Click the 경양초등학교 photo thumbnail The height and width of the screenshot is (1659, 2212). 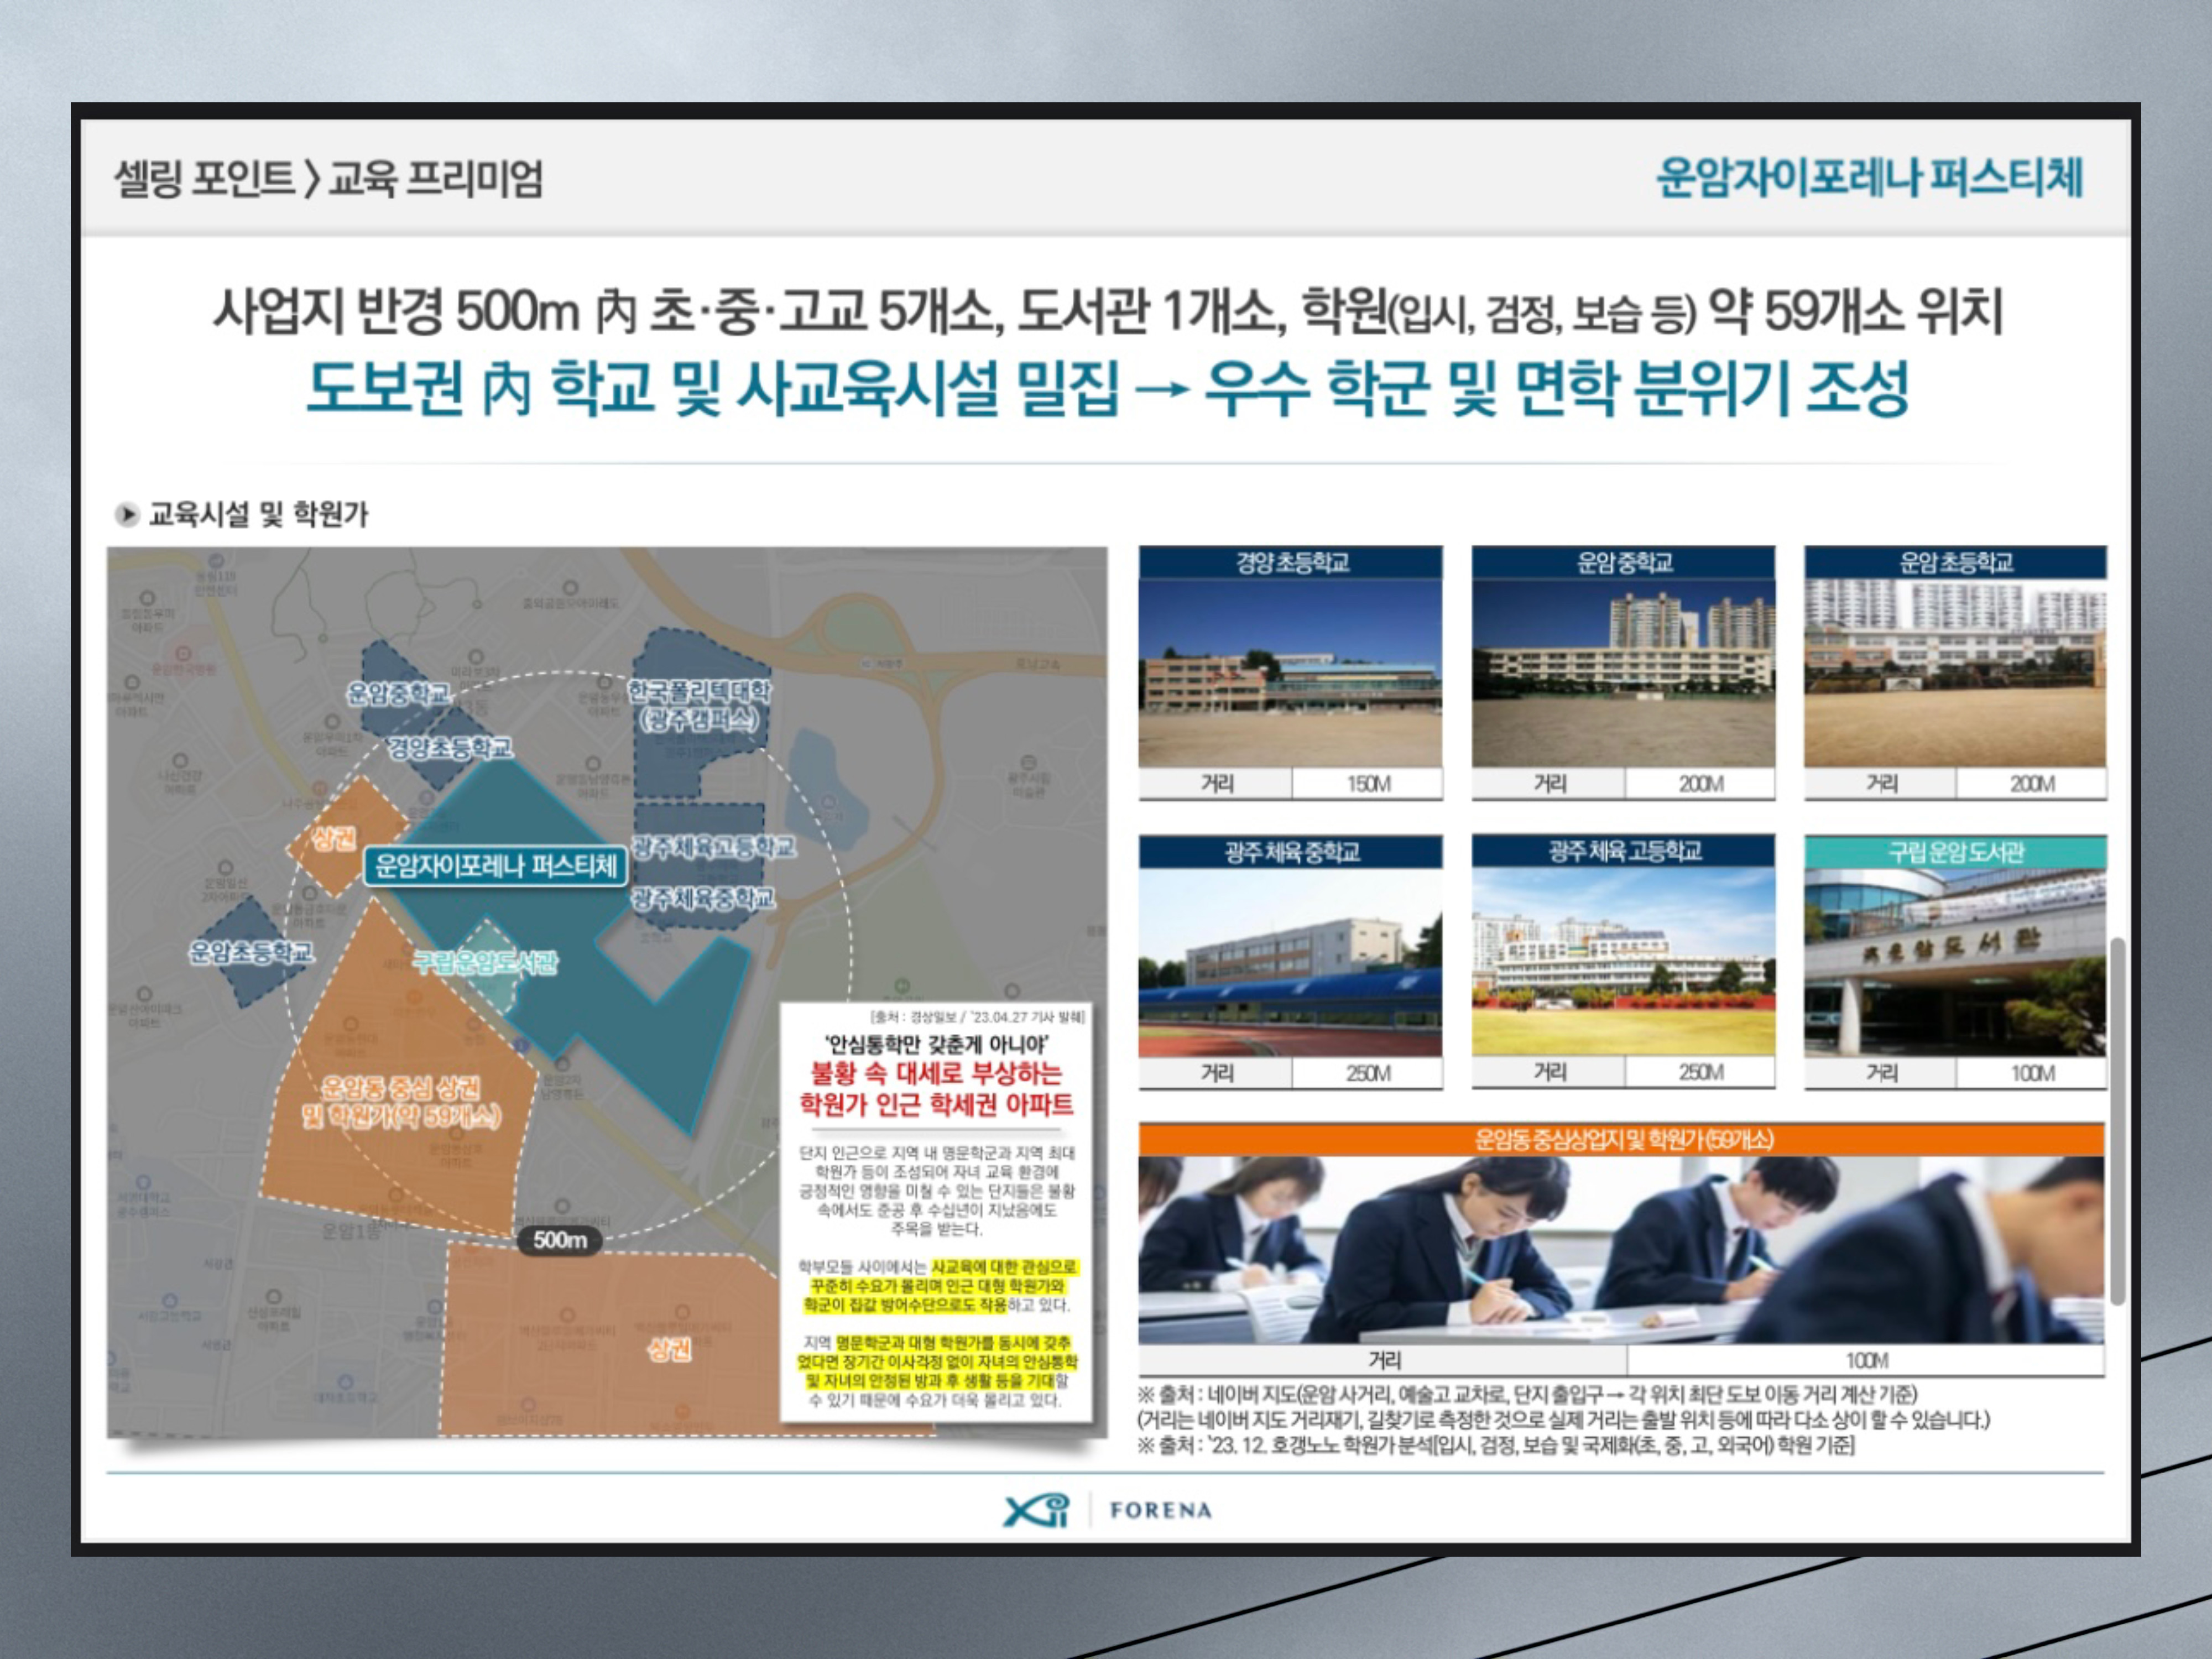coord(1290,673)
